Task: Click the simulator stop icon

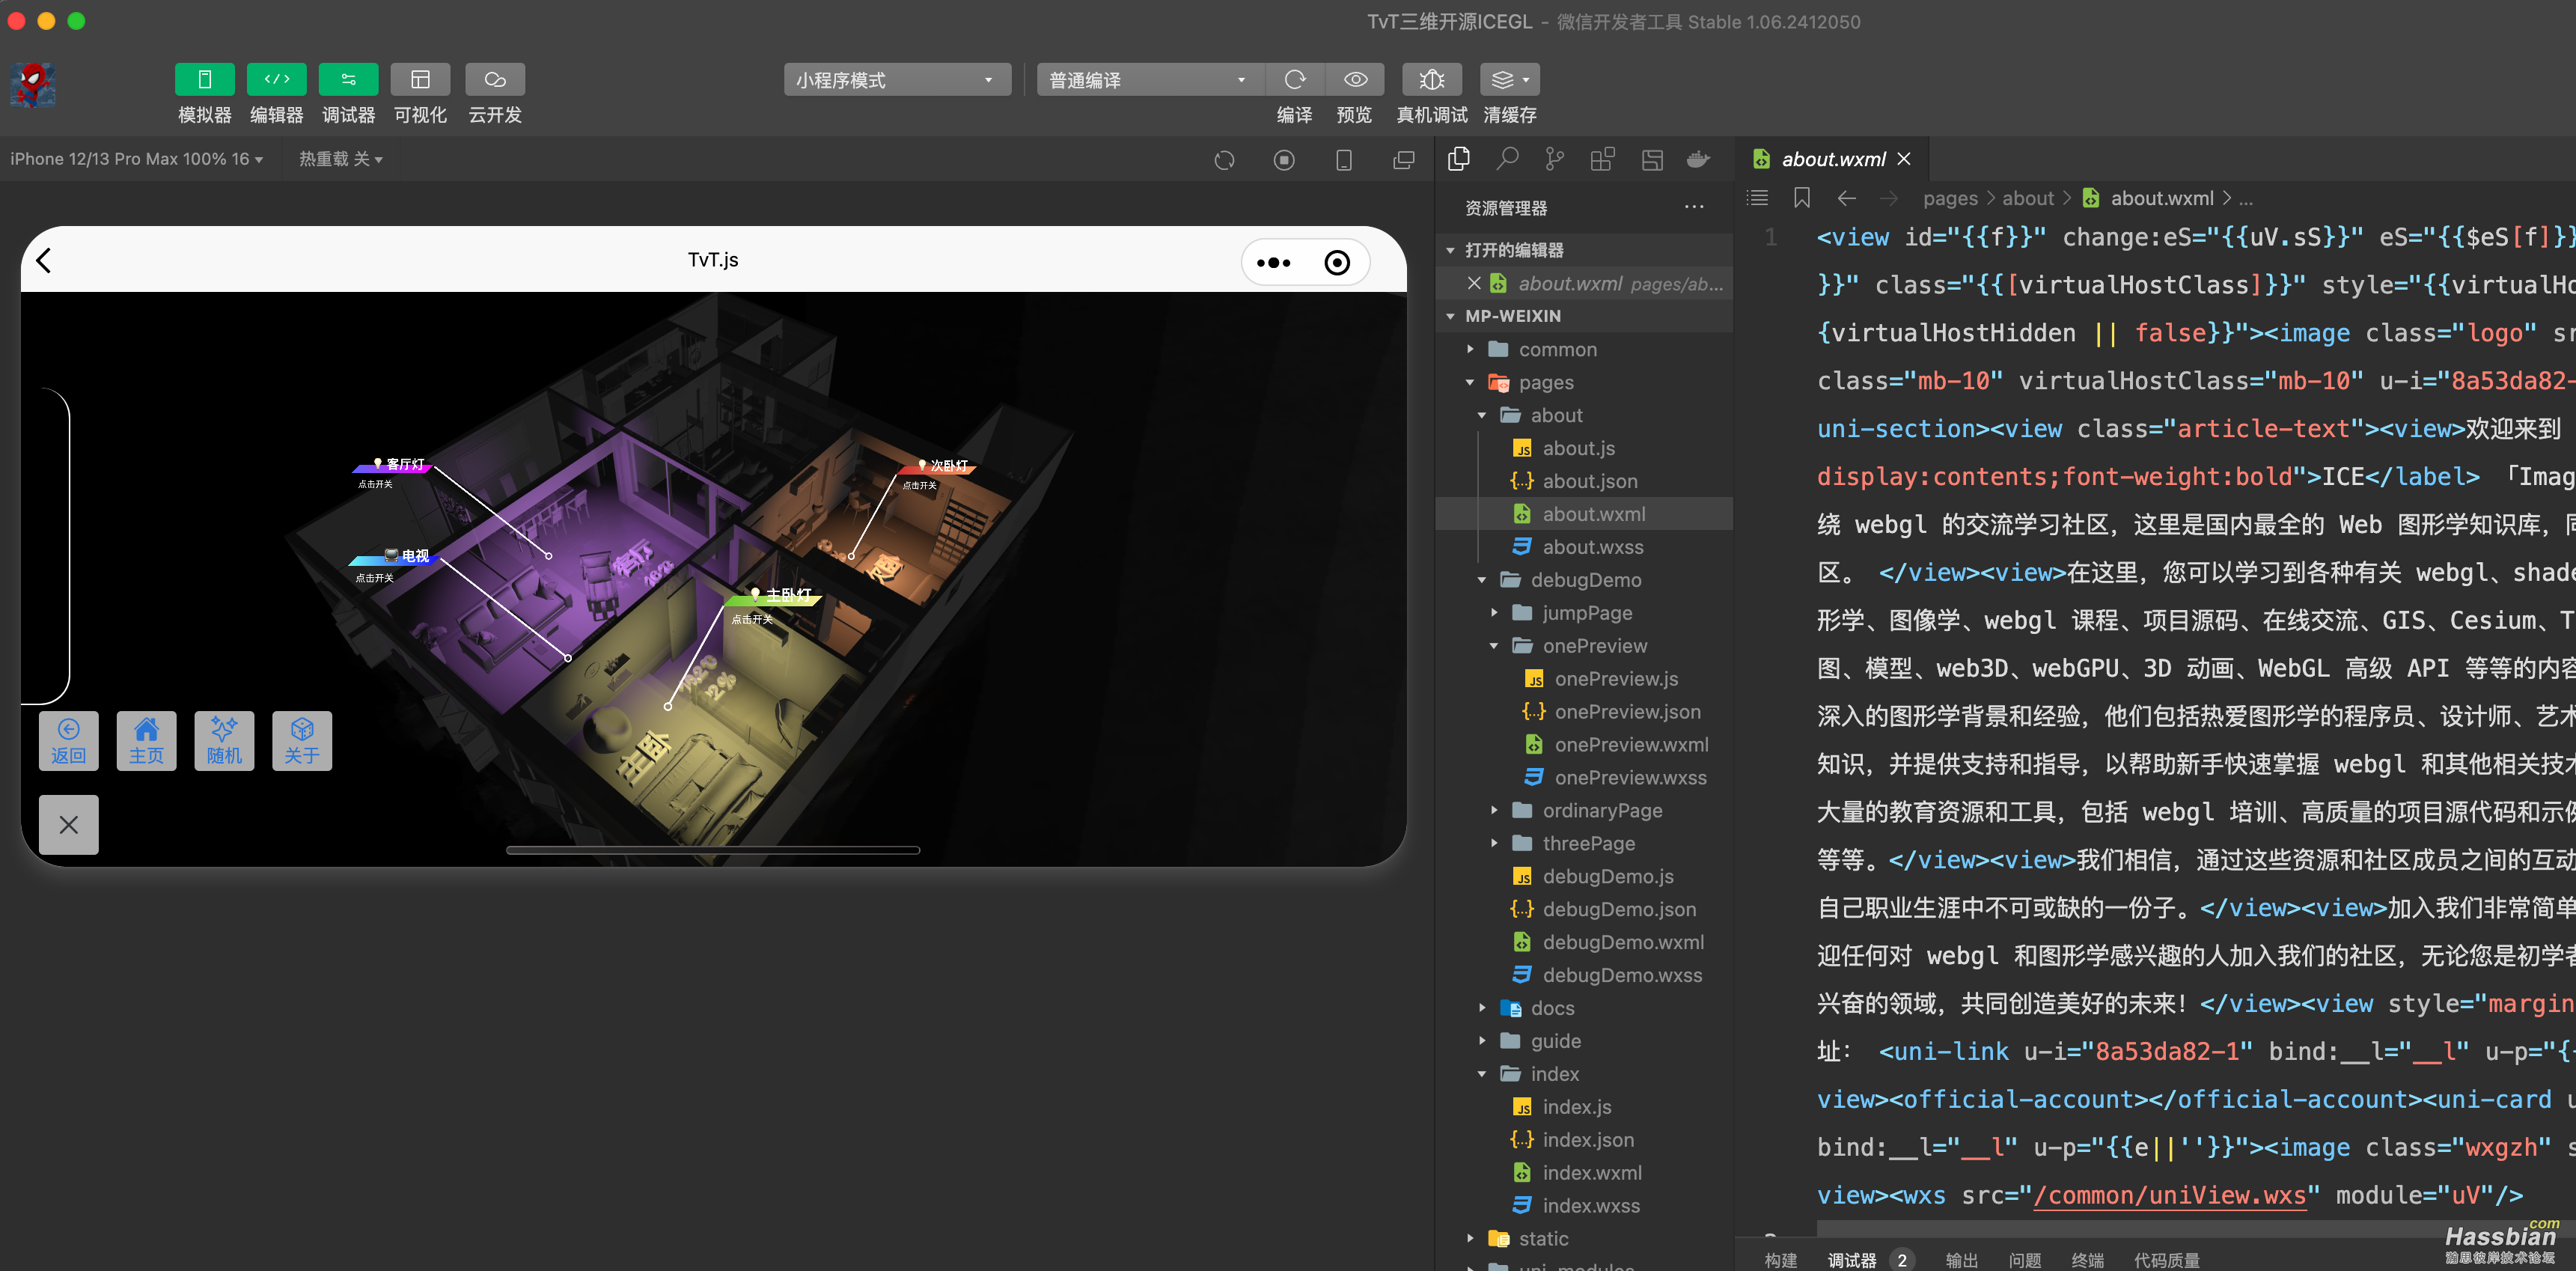Action: coord(1284,160)
